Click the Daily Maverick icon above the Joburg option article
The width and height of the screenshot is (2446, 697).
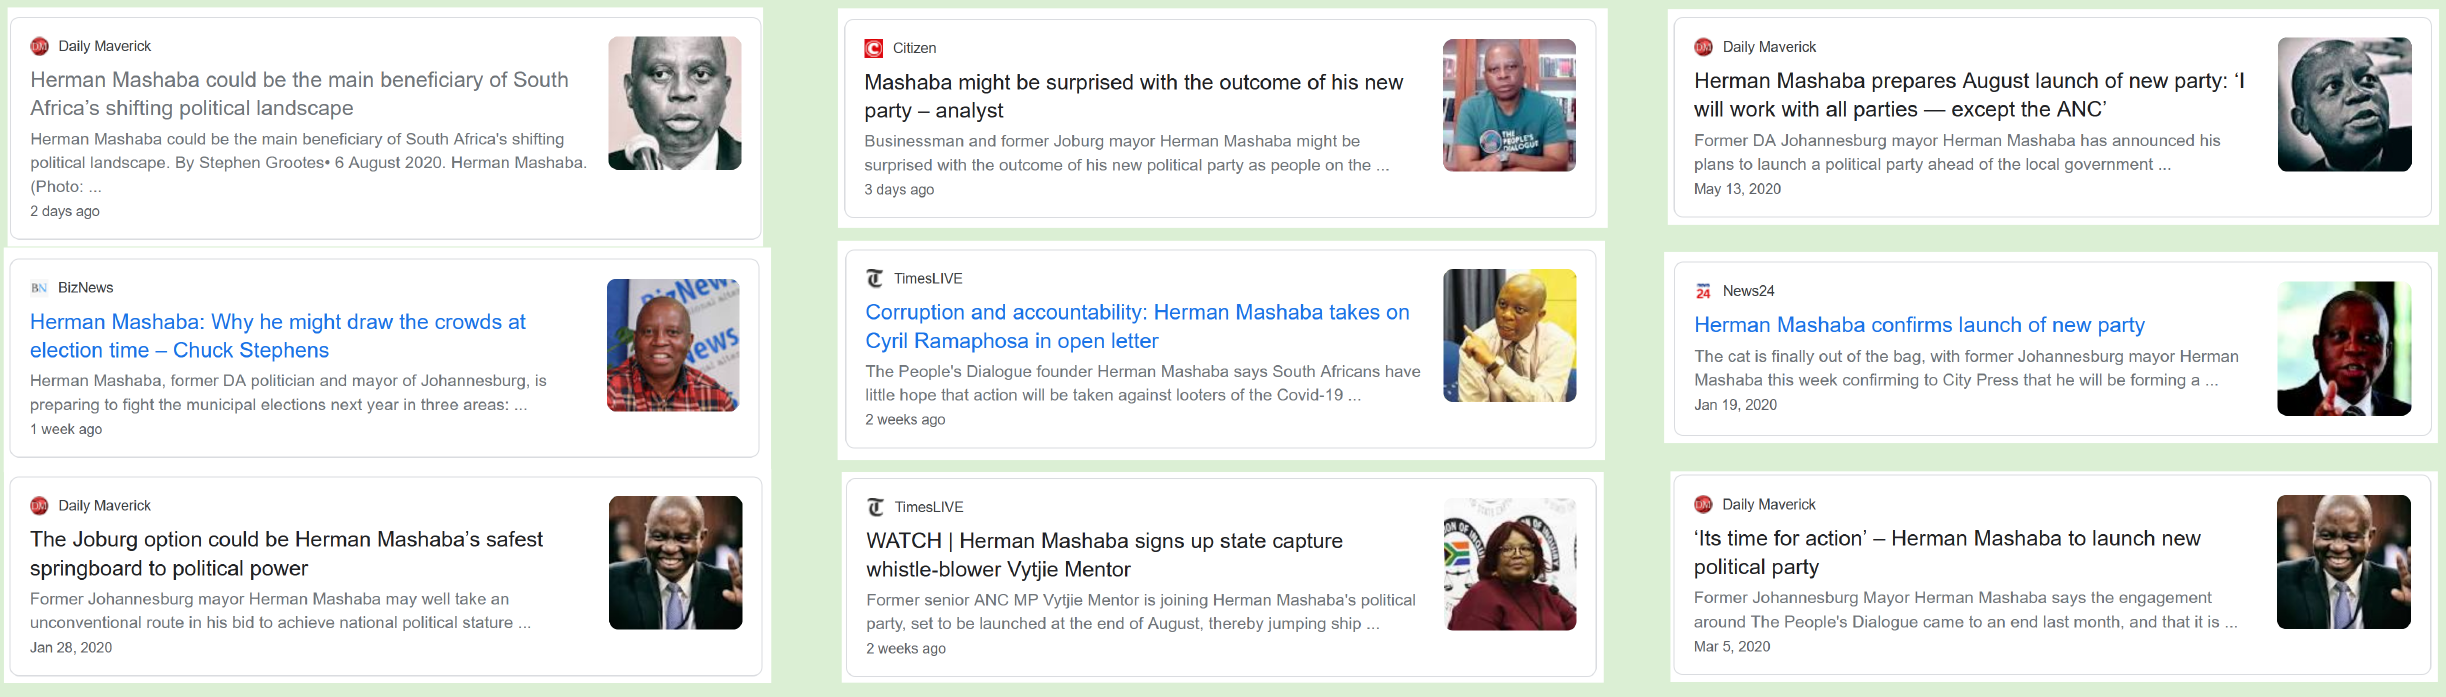pos(40,506)
